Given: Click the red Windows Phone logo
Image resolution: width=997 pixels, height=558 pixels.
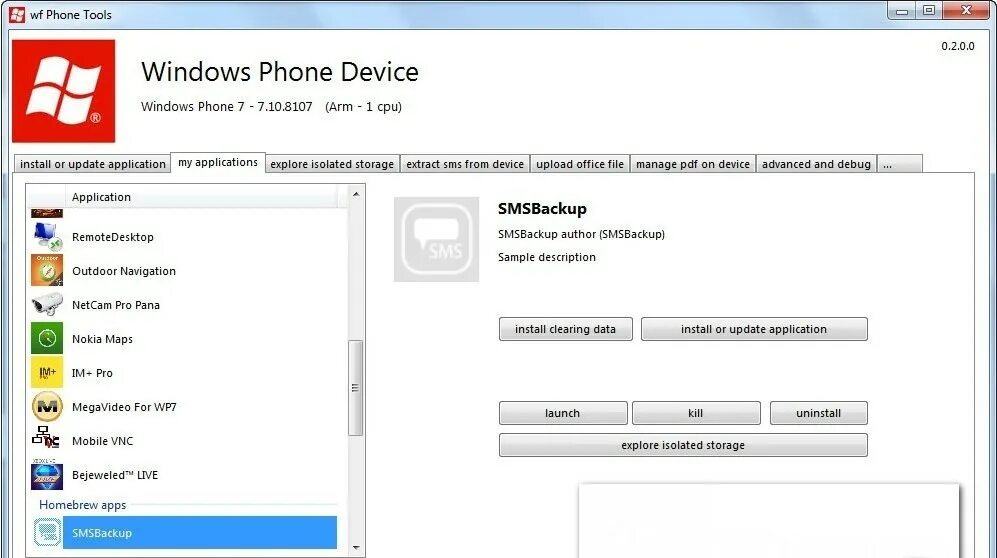Looking at the screenshot, I should (x=64, y=91).
